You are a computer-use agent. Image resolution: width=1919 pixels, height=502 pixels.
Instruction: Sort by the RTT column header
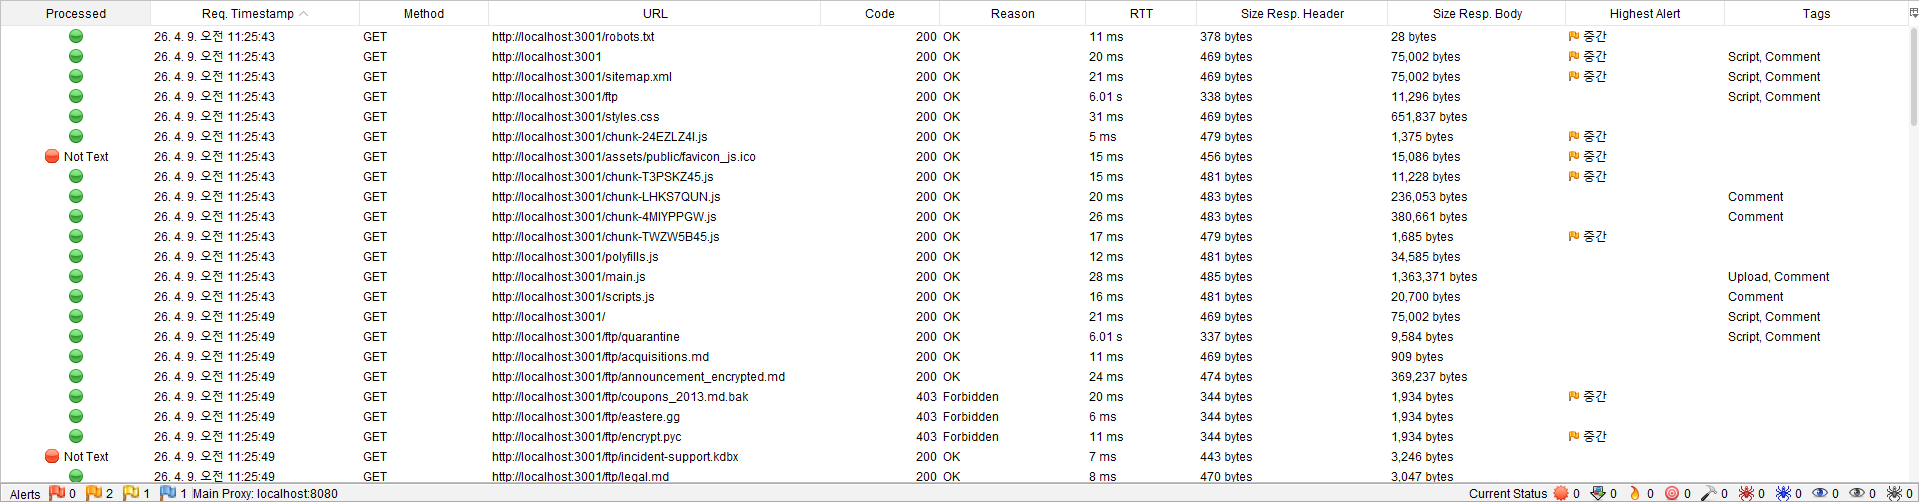pyautogui.click(x=1141, y=13)
